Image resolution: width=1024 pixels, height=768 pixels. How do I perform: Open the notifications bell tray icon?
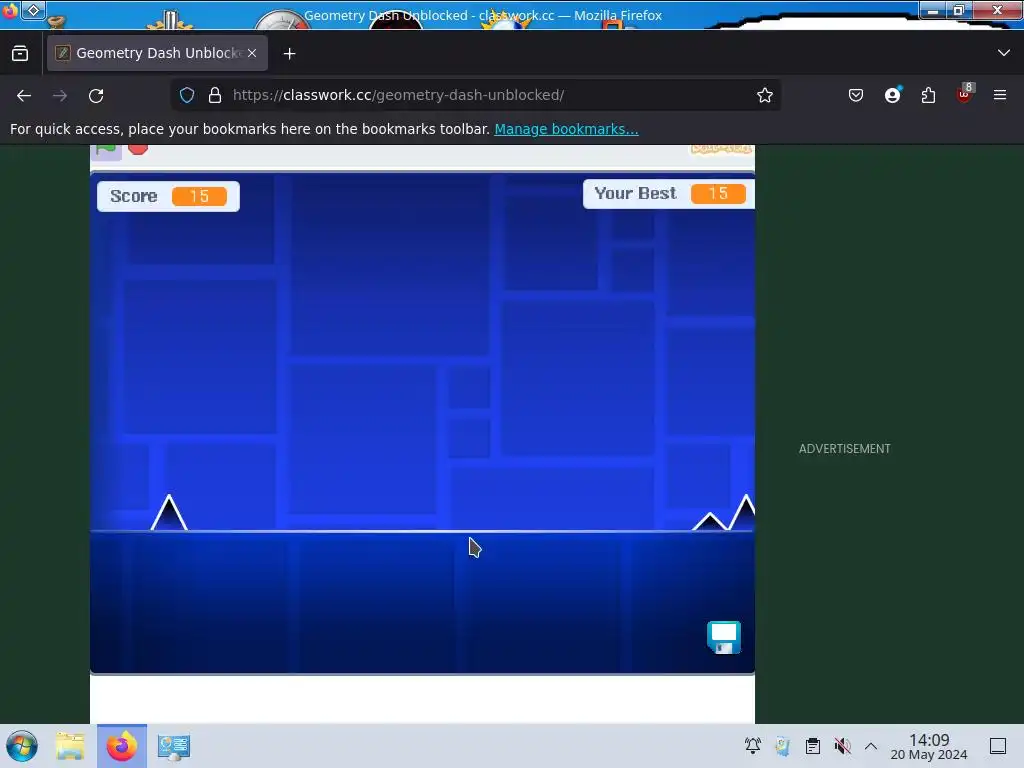(753, 745)
